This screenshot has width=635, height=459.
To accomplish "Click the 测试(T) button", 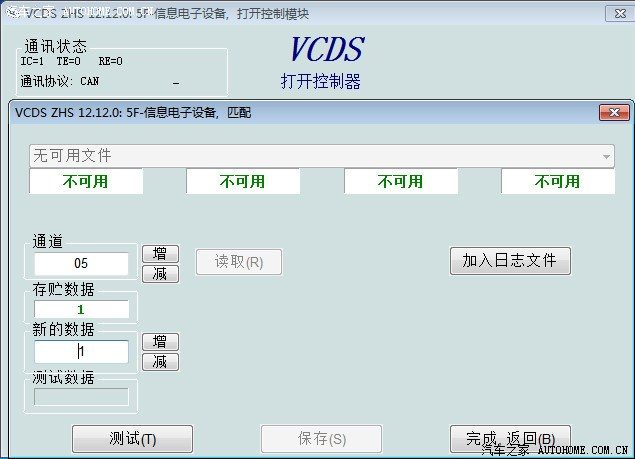I will (x=132, y=439).
